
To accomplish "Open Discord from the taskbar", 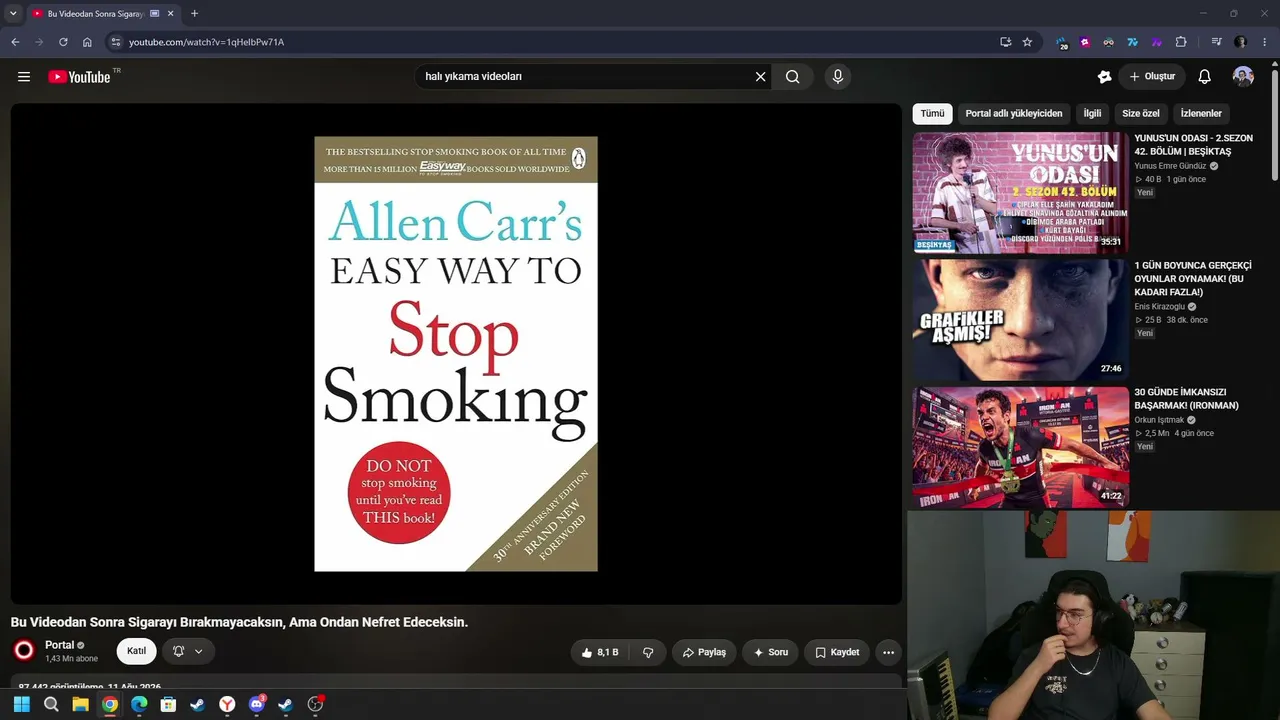I will [x=256, y=705].
